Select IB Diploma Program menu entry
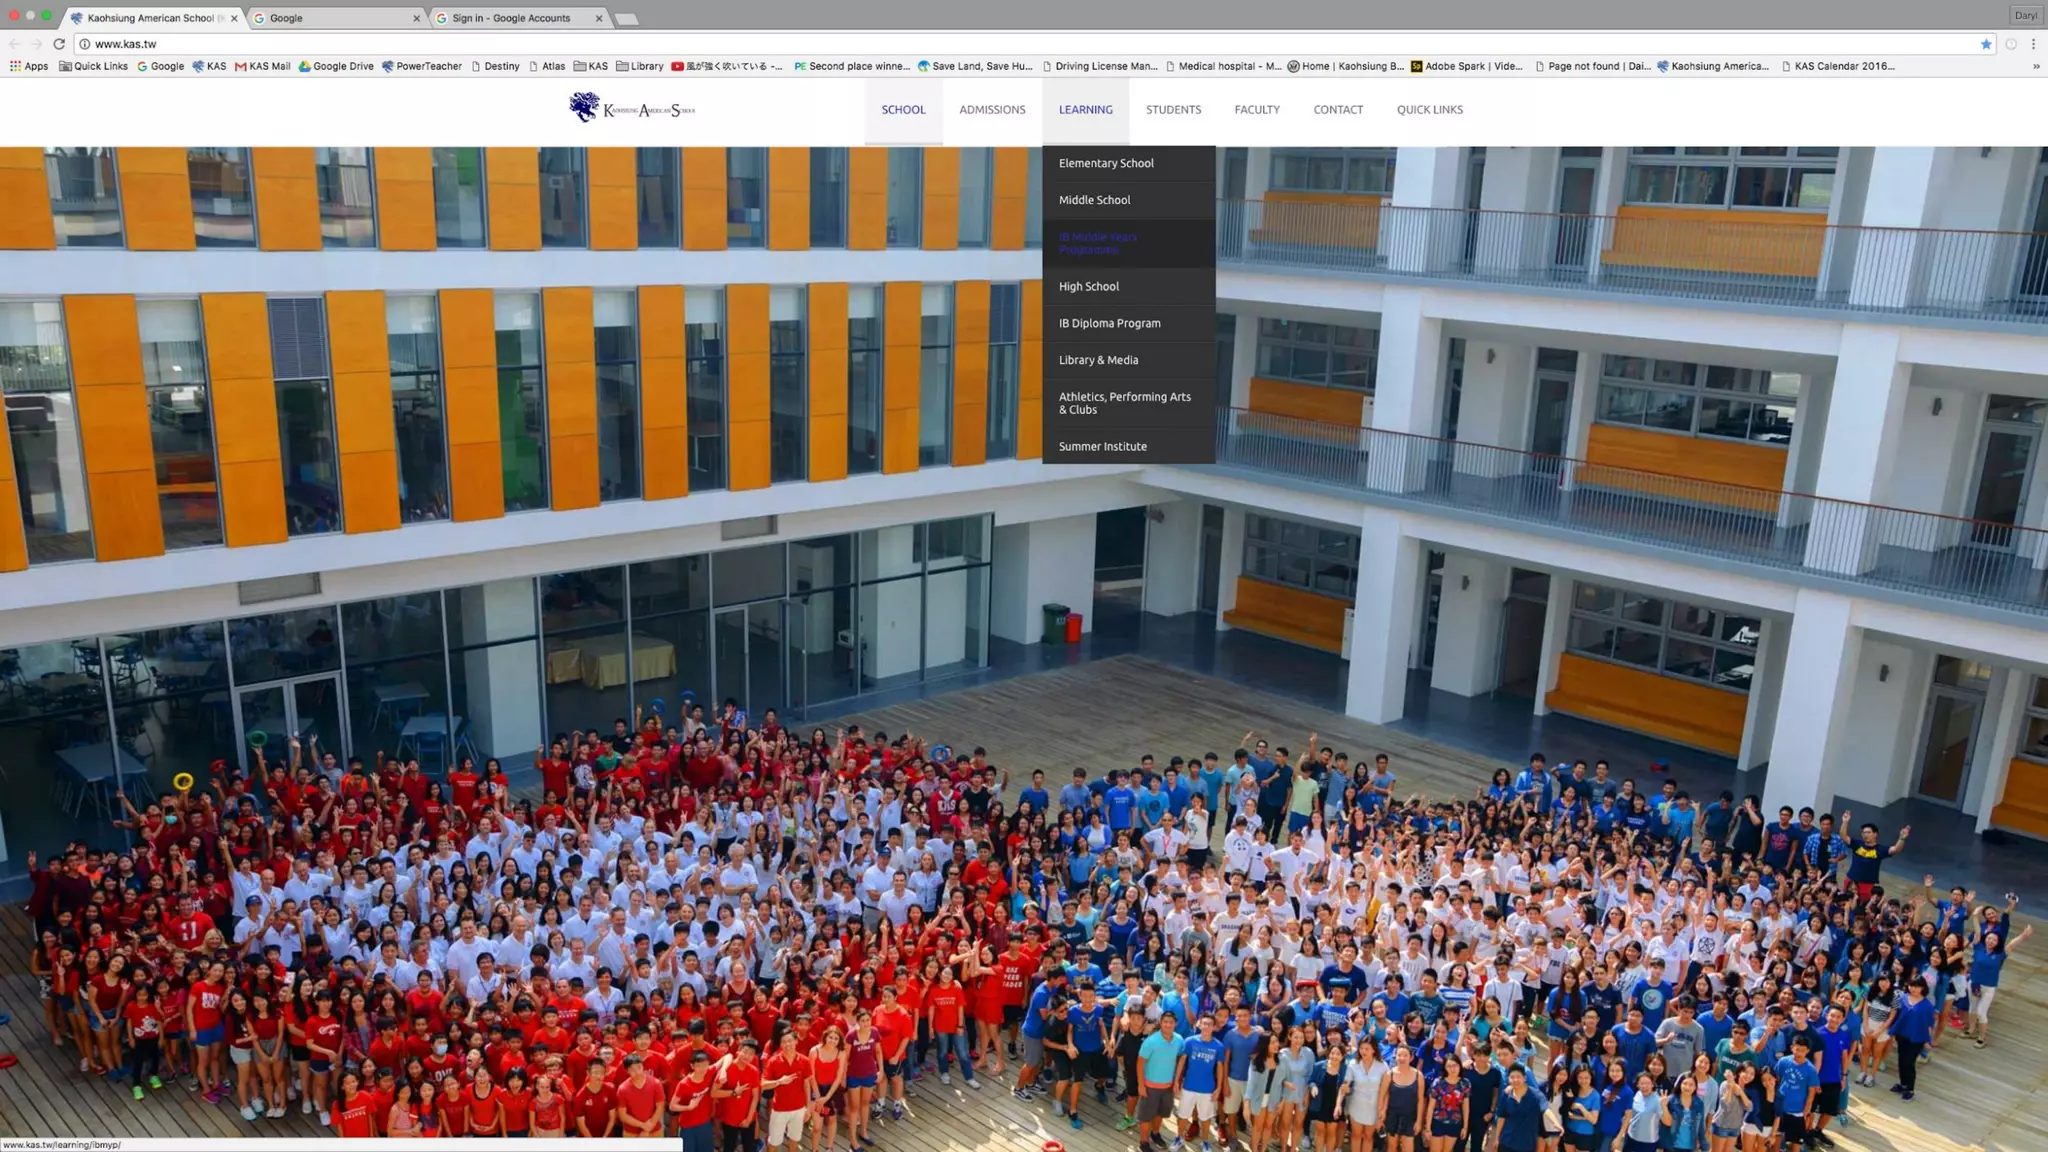 tap(1110, 323)
